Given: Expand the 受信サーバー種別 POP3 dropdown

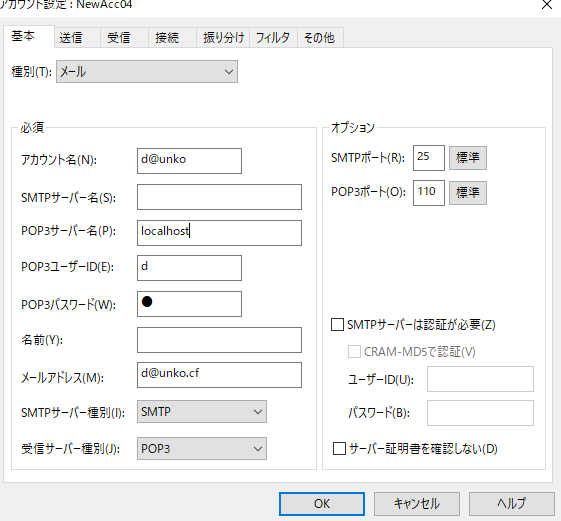Looking at the screenshot, I should click(x=202, y=448).
